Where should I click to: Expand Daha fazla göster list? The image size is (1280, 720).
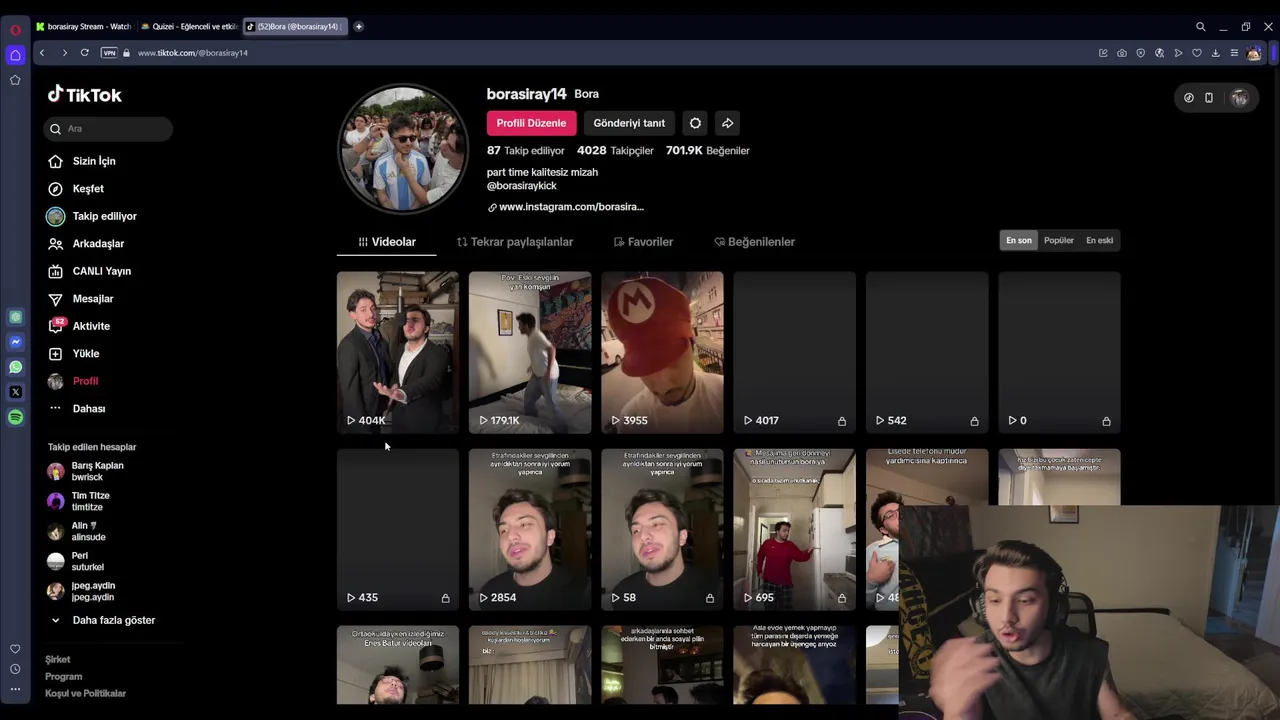[103, 620]
